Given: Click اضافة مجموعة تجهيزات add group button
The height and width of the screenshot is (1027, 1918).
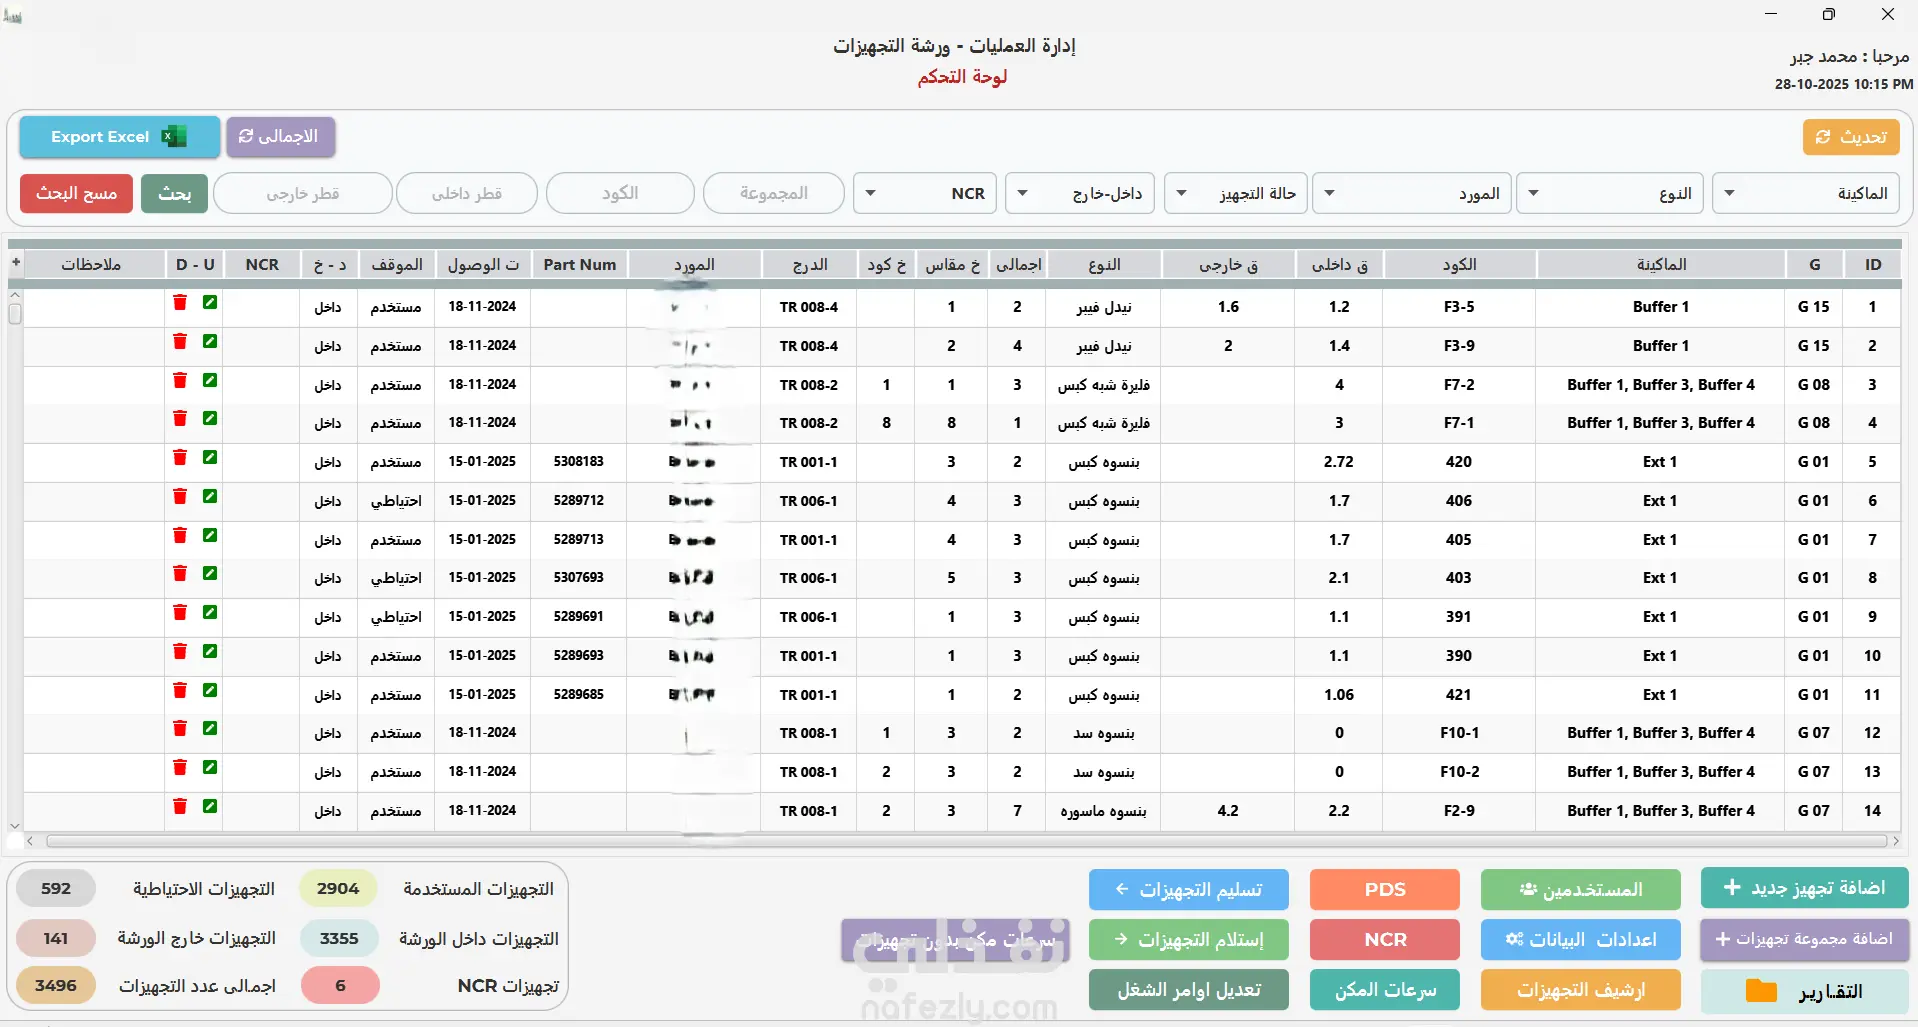Looking at the screenshot, I should point(1804,939).
